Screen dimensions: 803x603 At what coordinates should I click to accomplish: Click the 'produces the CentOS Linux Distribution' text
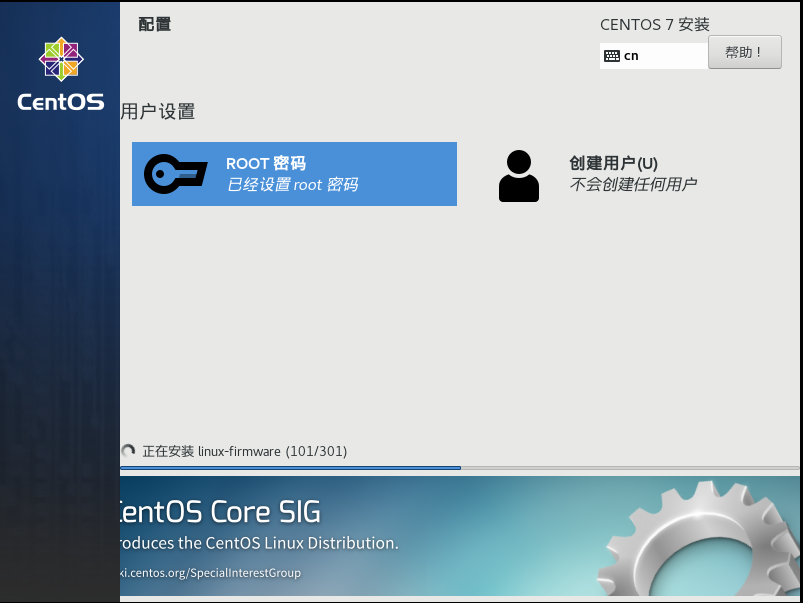(259, 543)
